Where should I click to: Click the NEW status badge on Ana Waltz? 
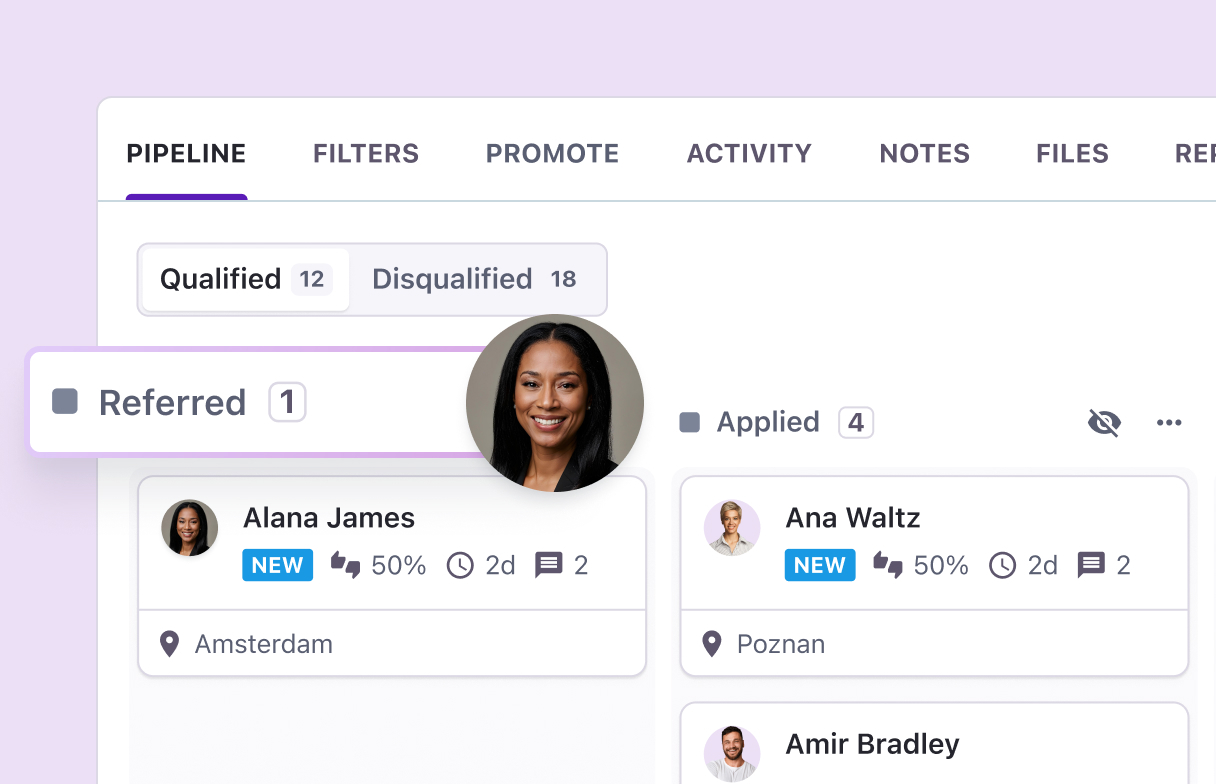(820, 565)
